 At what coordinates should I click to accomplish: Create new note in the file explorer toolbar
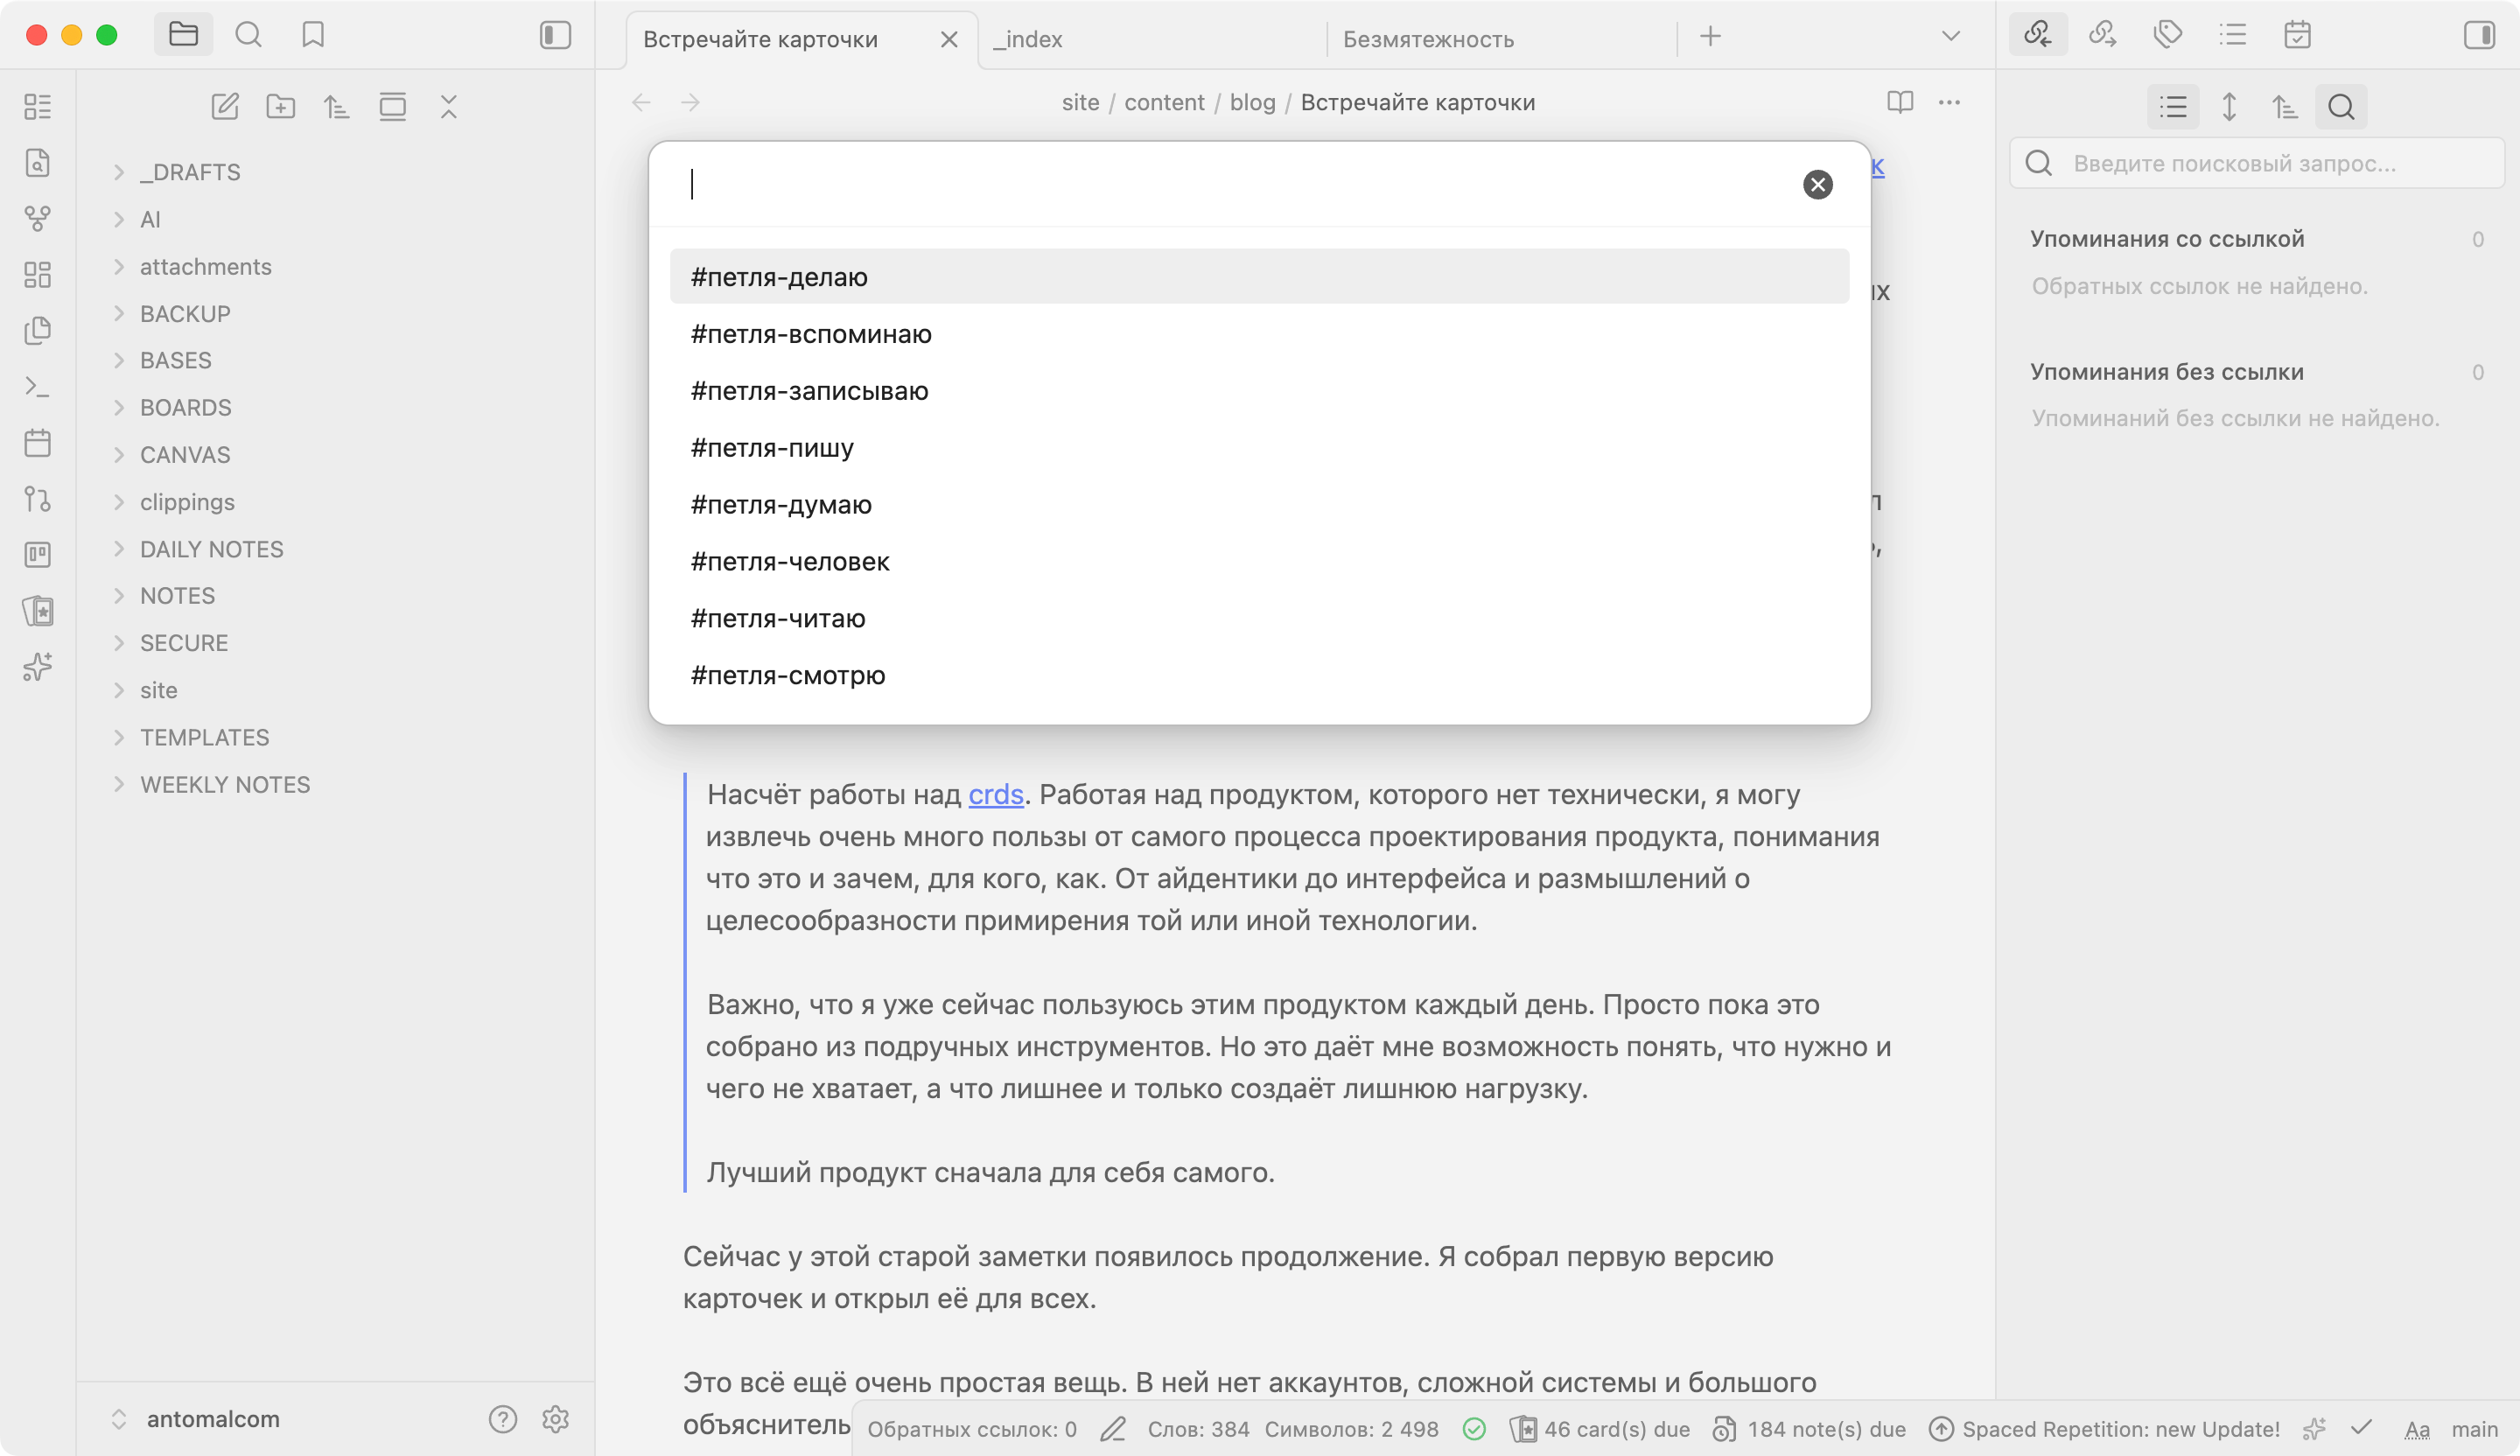[225, 106]
